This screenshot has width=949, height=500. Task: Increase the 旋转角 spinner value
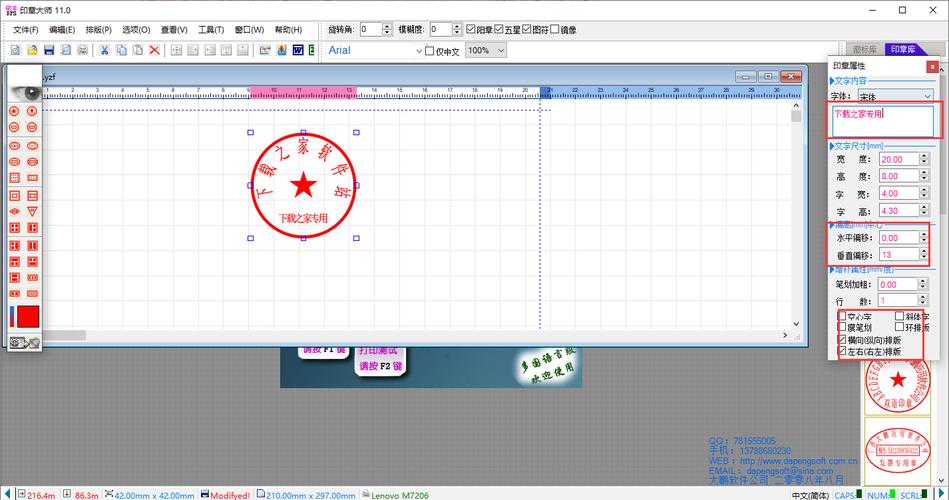(387, 26)
